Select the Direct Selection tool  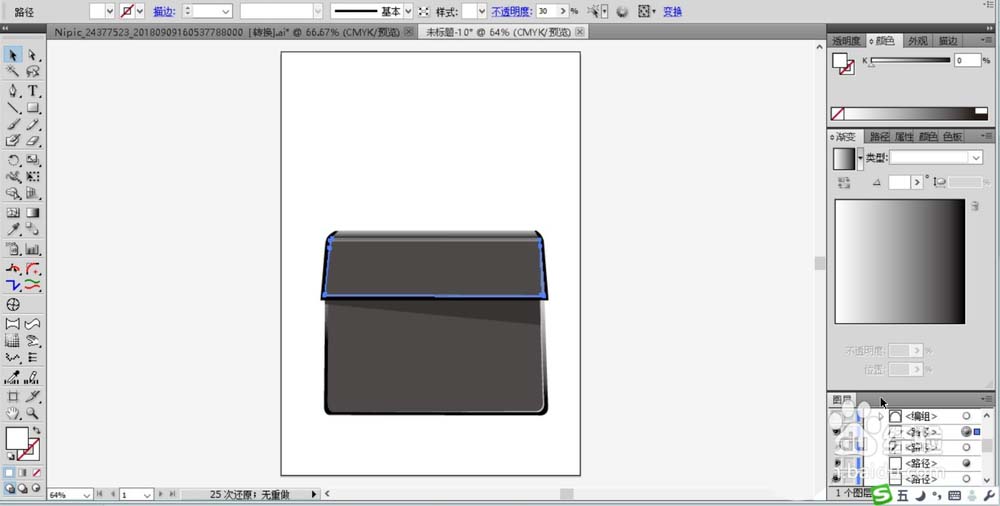(33, 56)
